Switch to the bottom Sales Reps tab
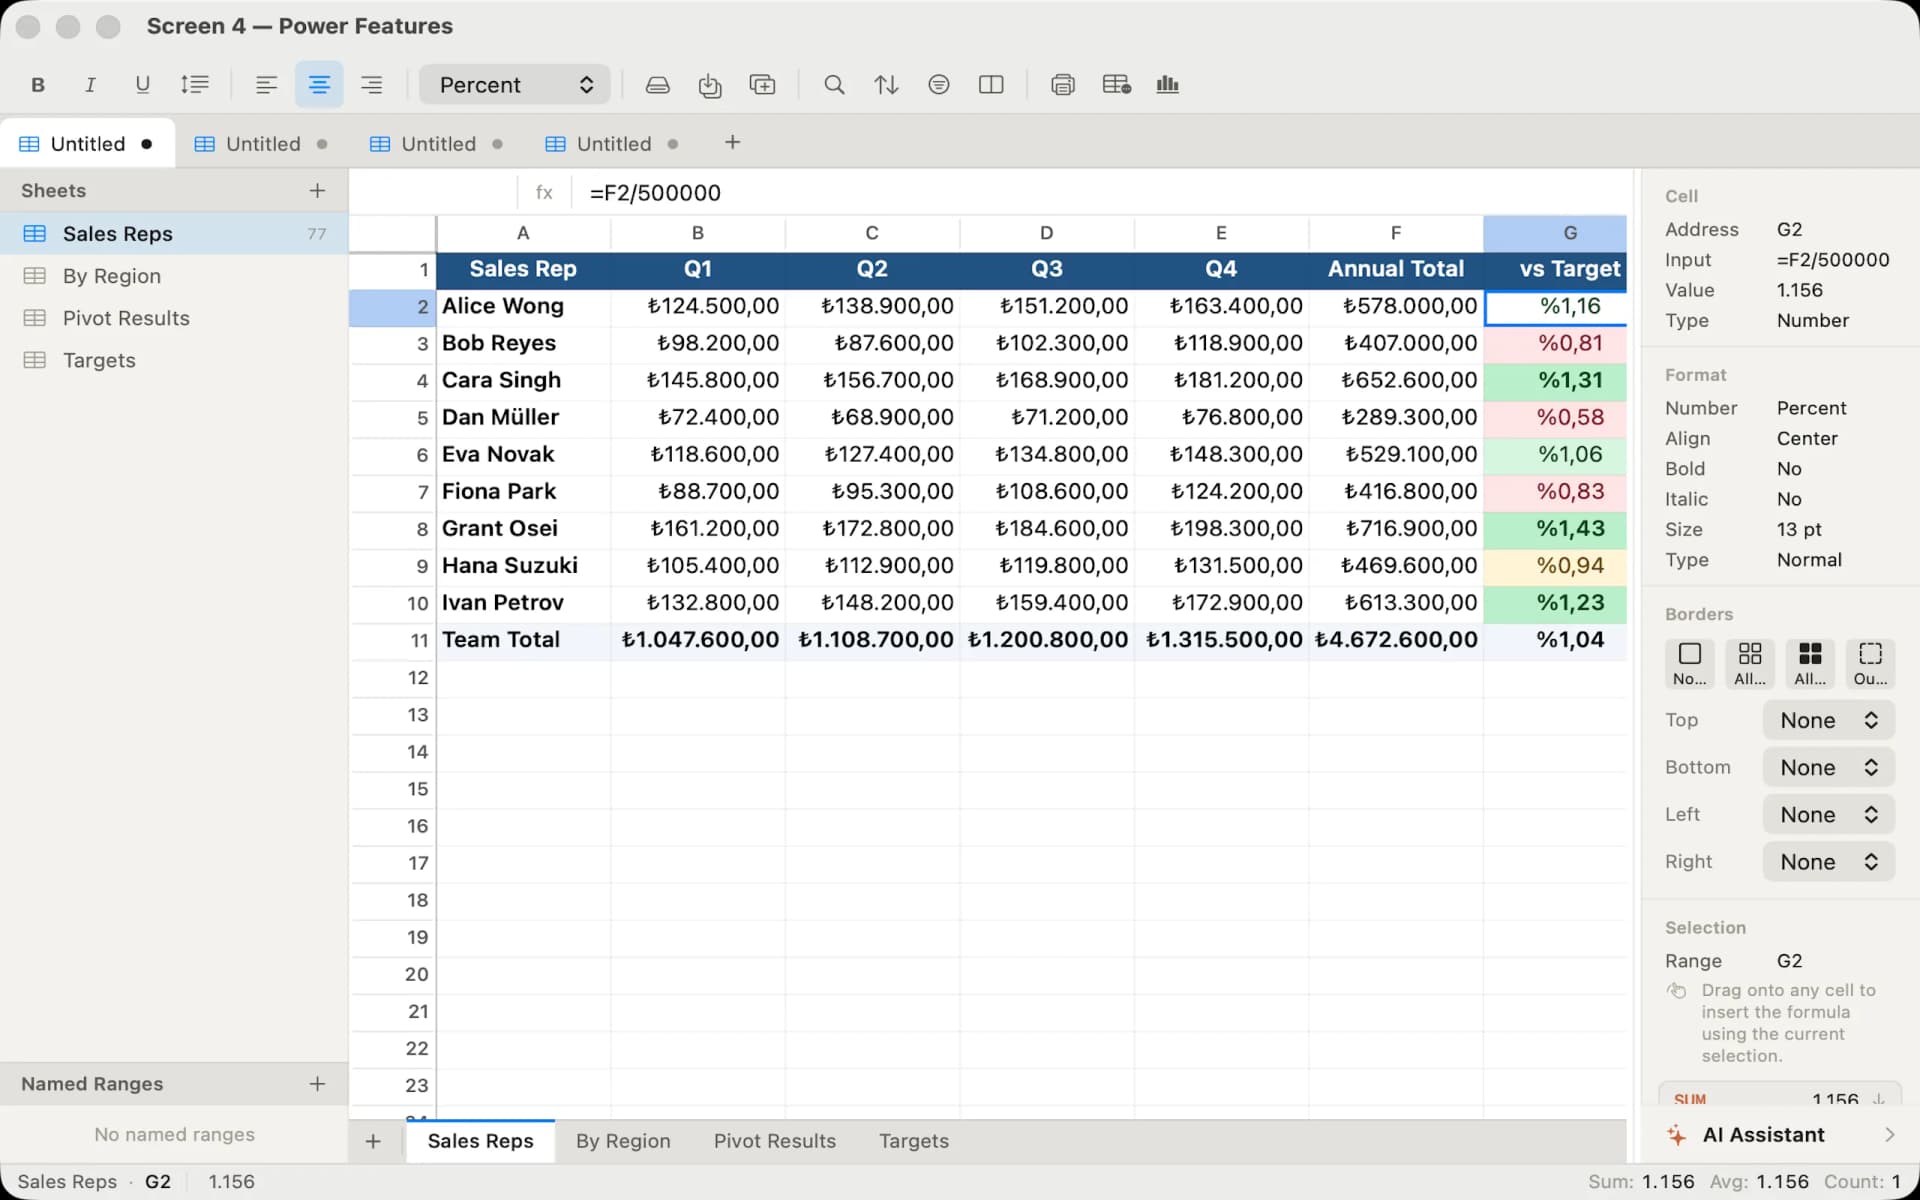This screenshot has width=1920, height=1200. coord(480,1141)
